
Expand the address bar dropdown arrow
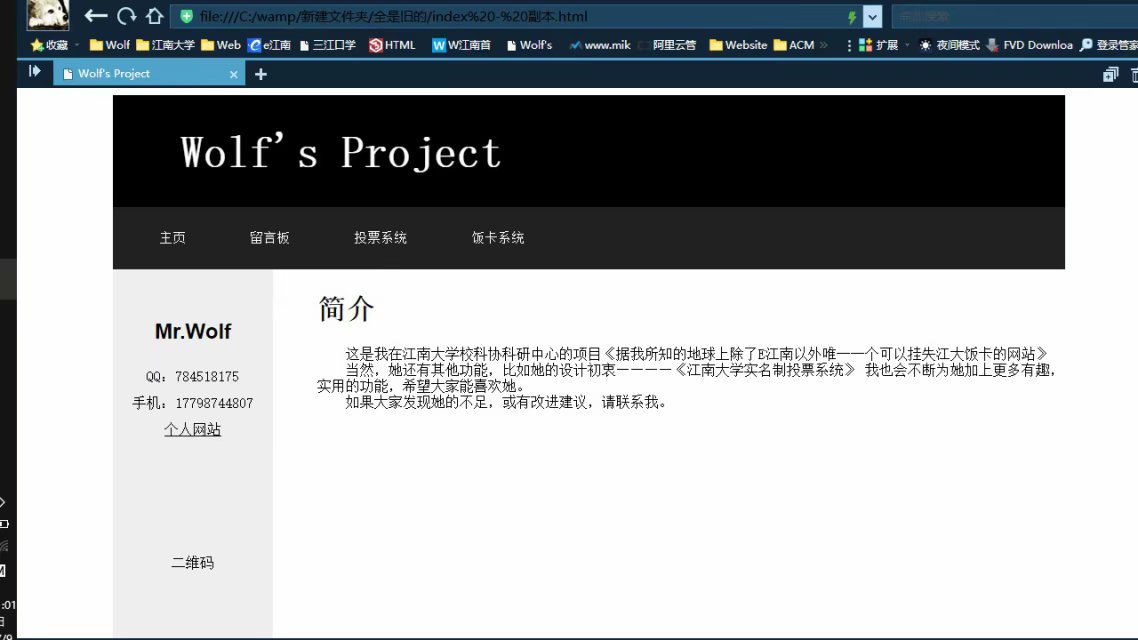click(872, 17)
